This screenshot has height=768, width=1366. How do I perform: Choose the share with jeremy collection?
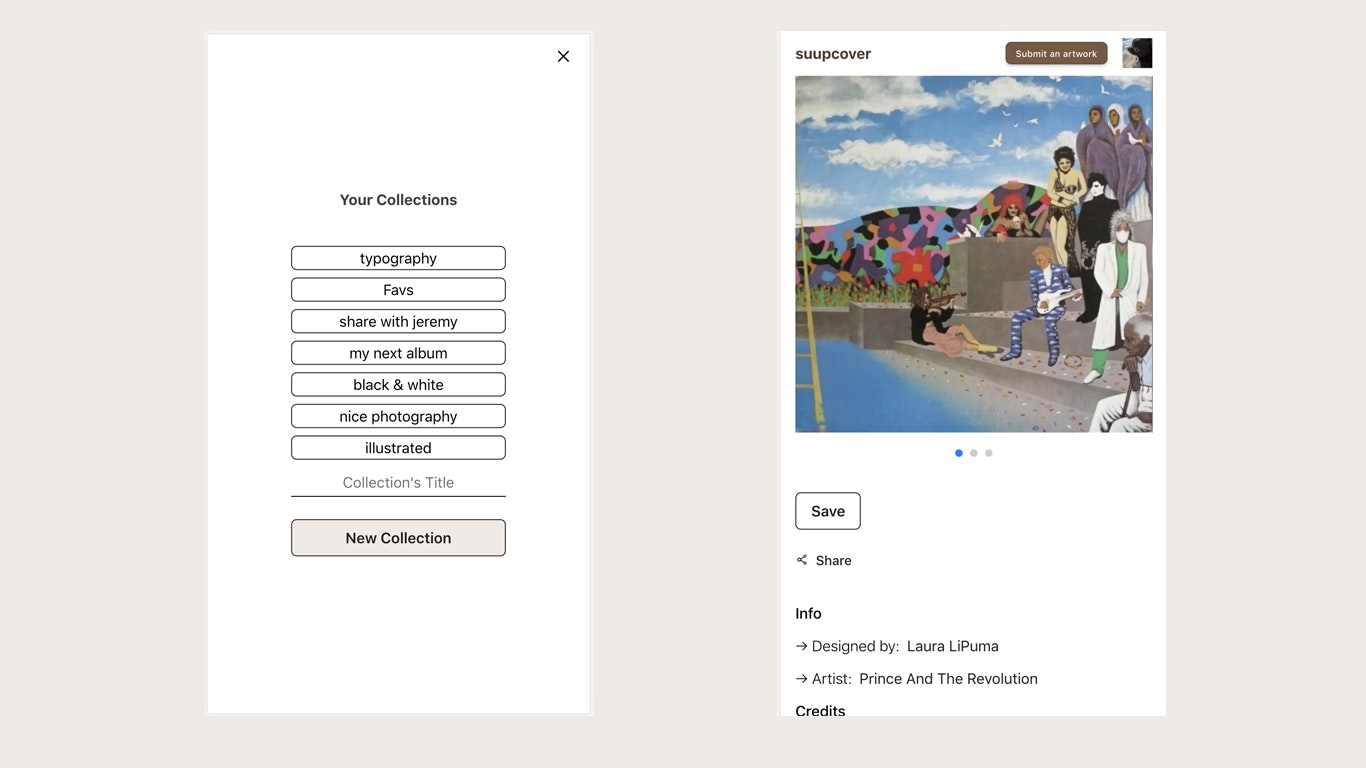click(398, 321)
